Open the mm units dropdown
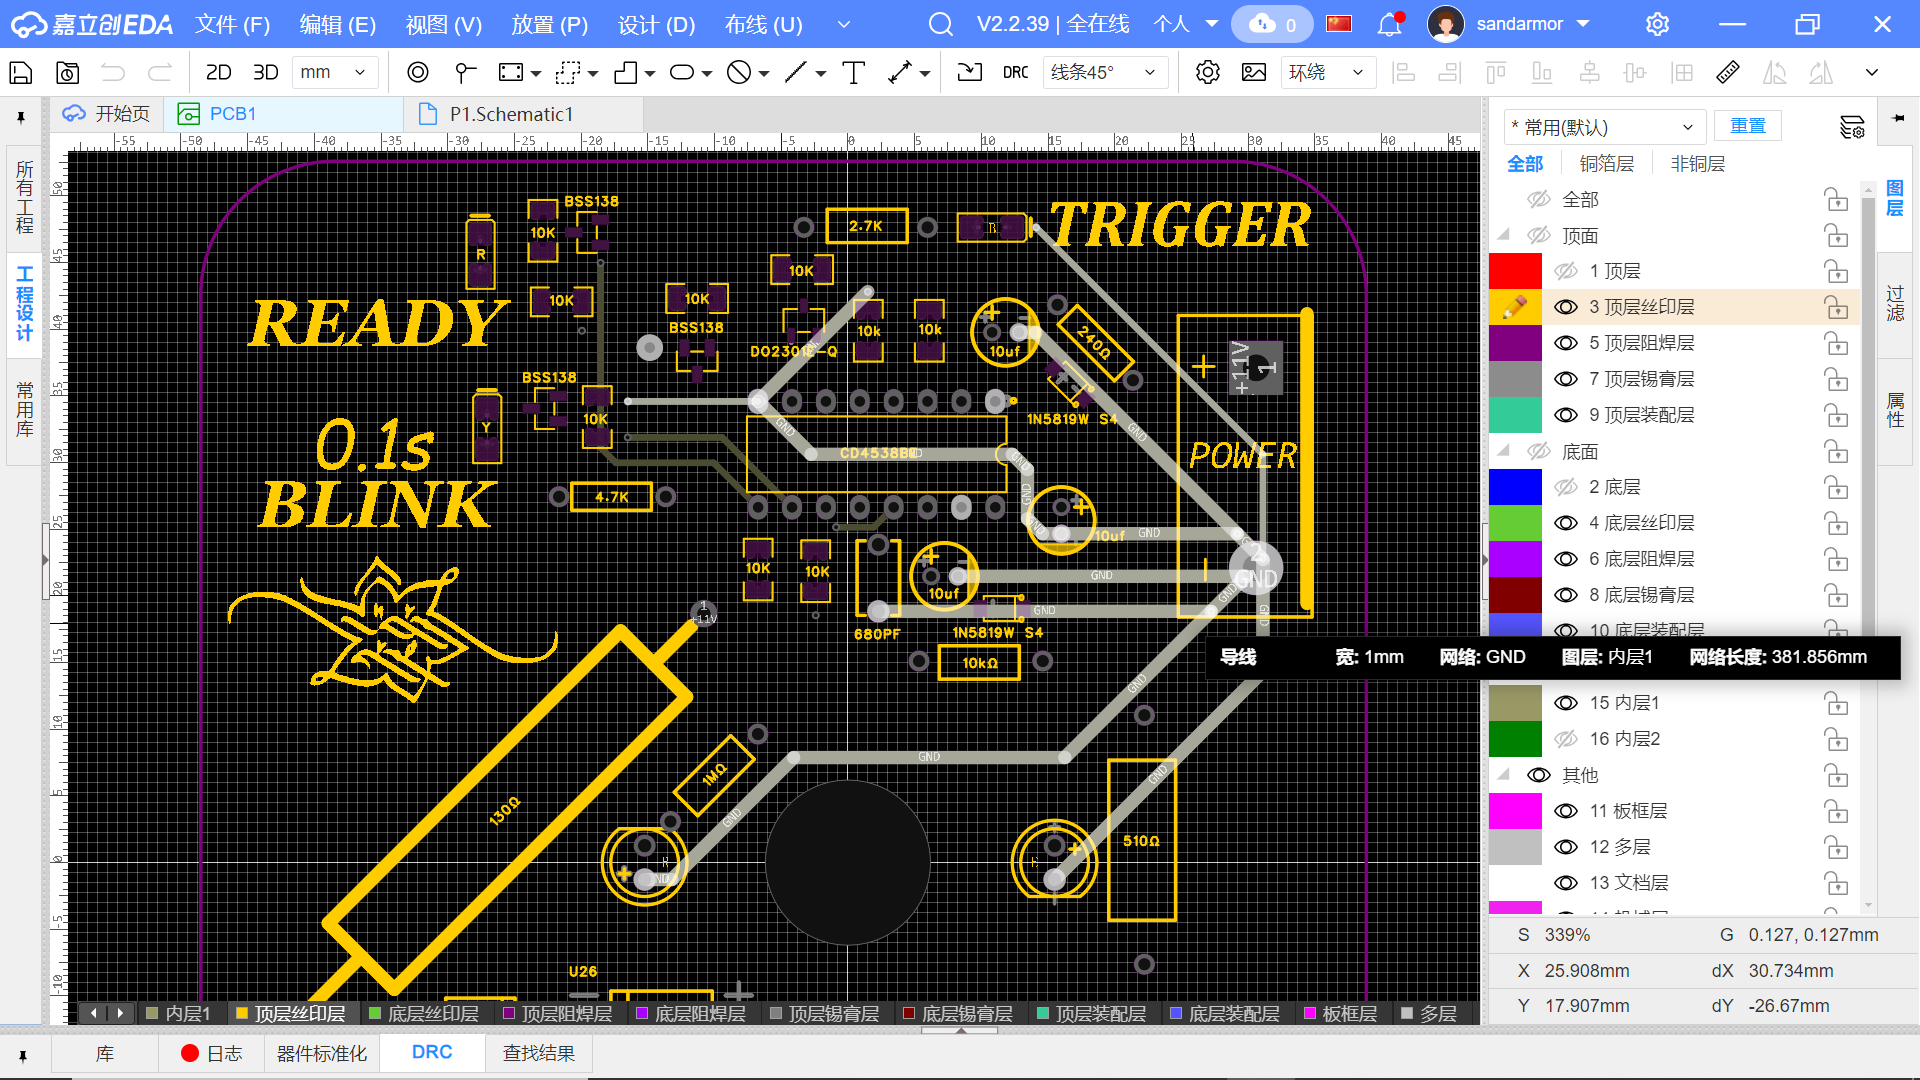Viewport: 1920px width, 1080px height. [335, 72]
